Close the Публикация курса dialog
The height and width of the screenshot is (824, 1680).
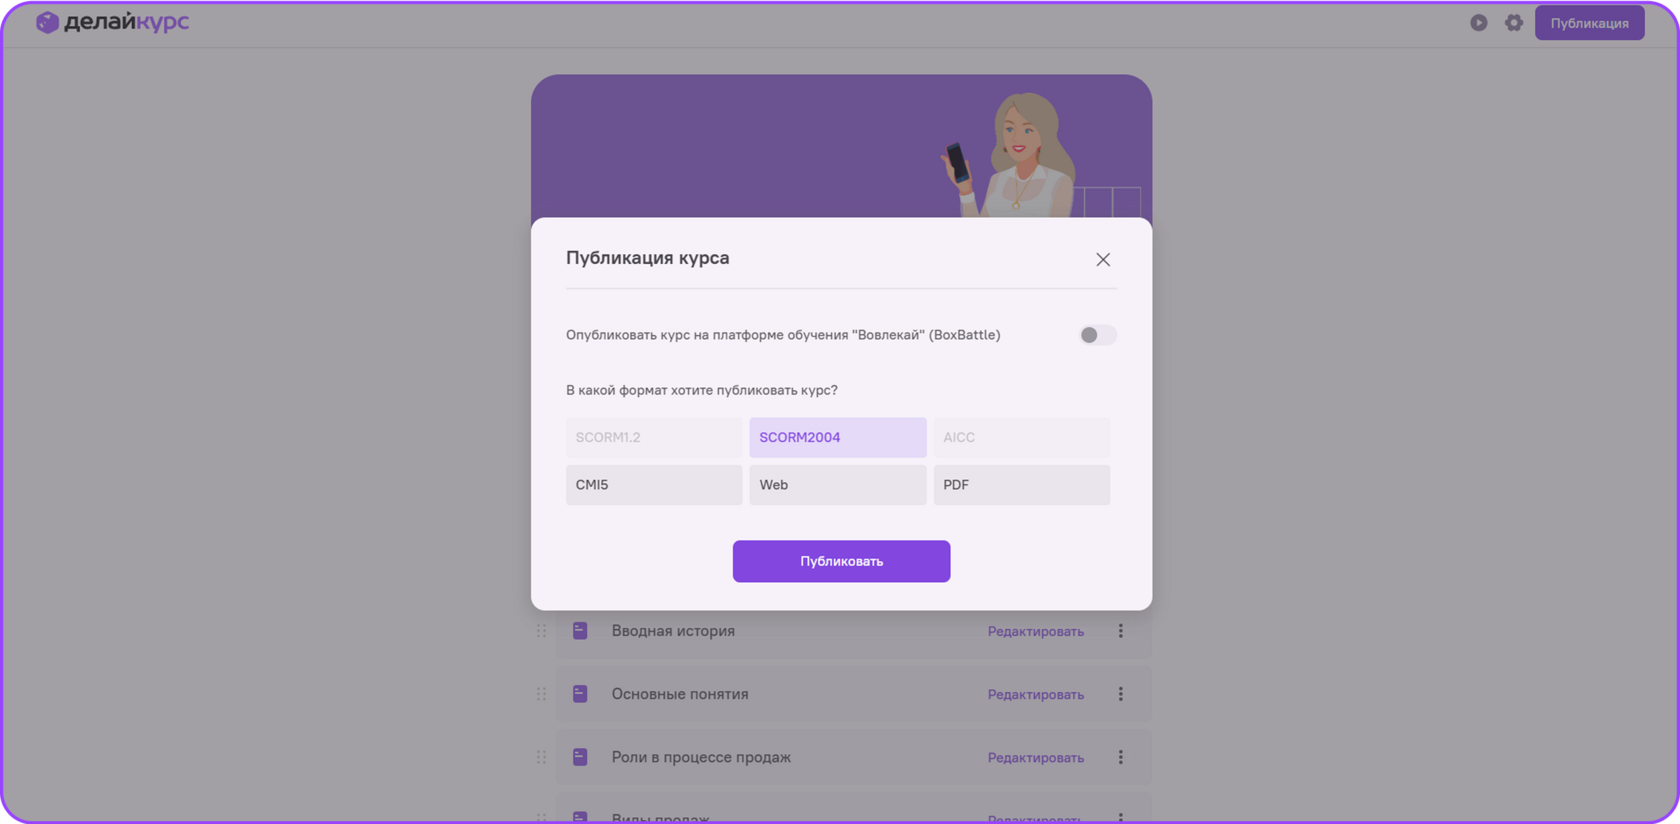1103,260
